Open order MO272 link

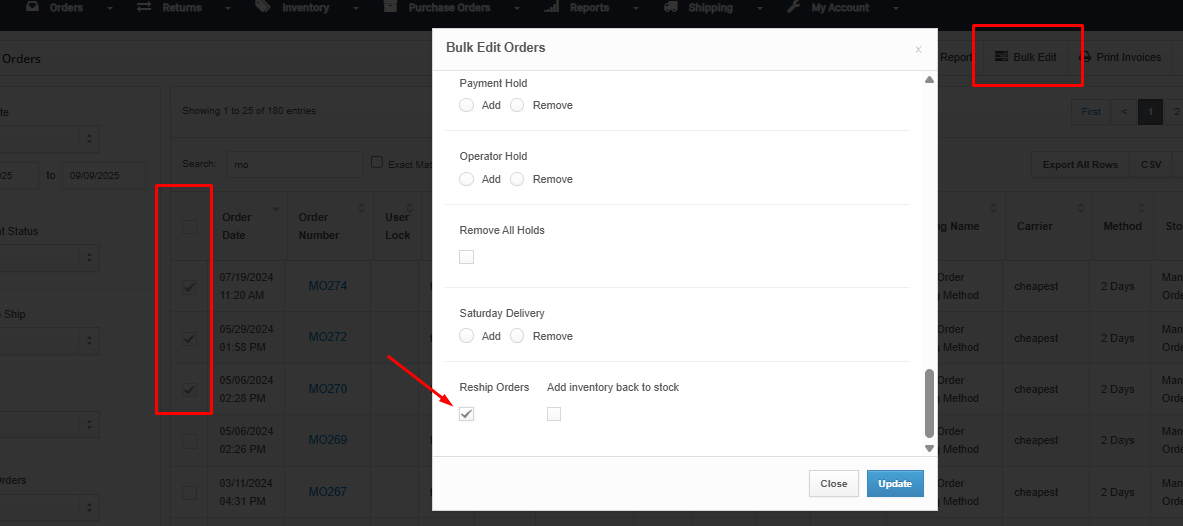[327, 337]
